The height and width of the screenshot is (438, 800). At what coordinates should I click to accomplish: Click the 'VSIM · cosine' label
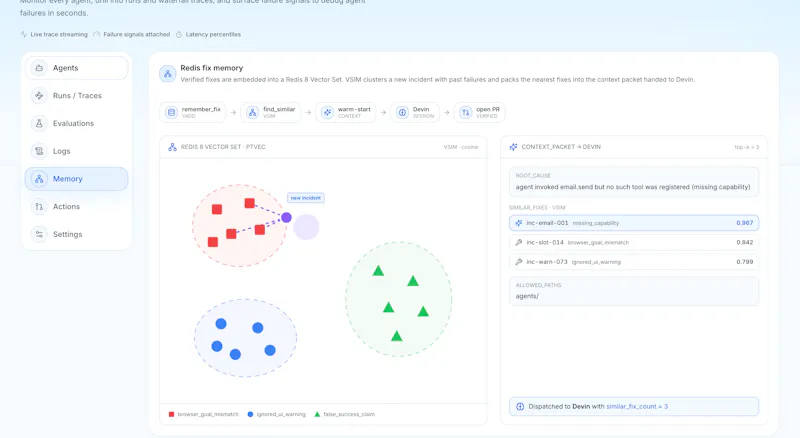(x=461, y=147)
